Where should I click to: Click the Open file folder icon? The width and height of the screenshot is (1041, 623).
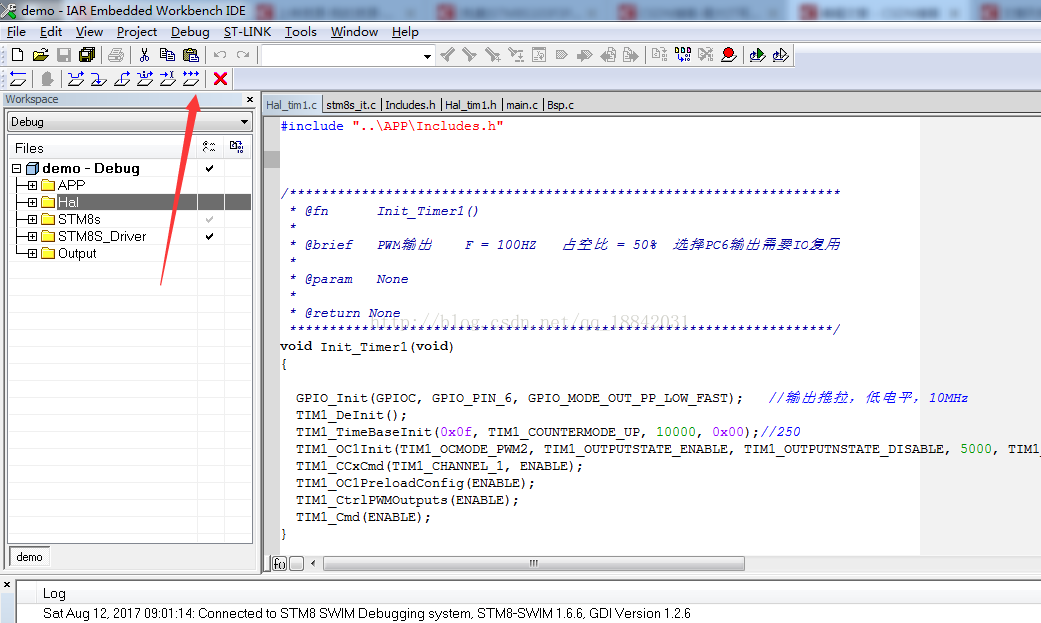pyautogui.click(x=40, y=55)
